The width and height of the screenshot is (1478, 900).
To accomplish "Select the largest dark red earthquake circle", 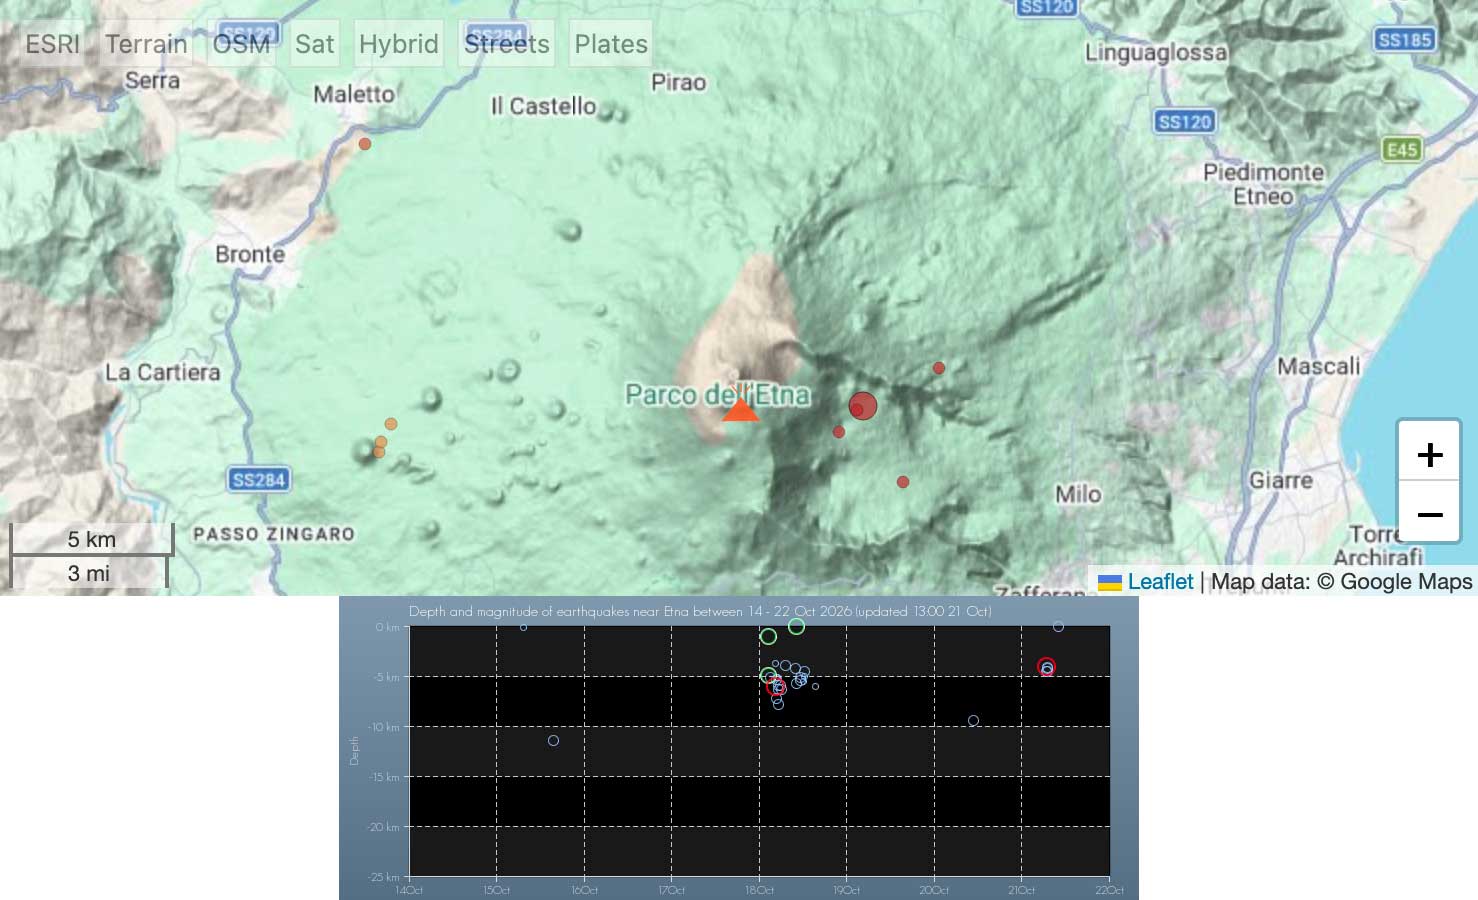I will click(863, 406).
